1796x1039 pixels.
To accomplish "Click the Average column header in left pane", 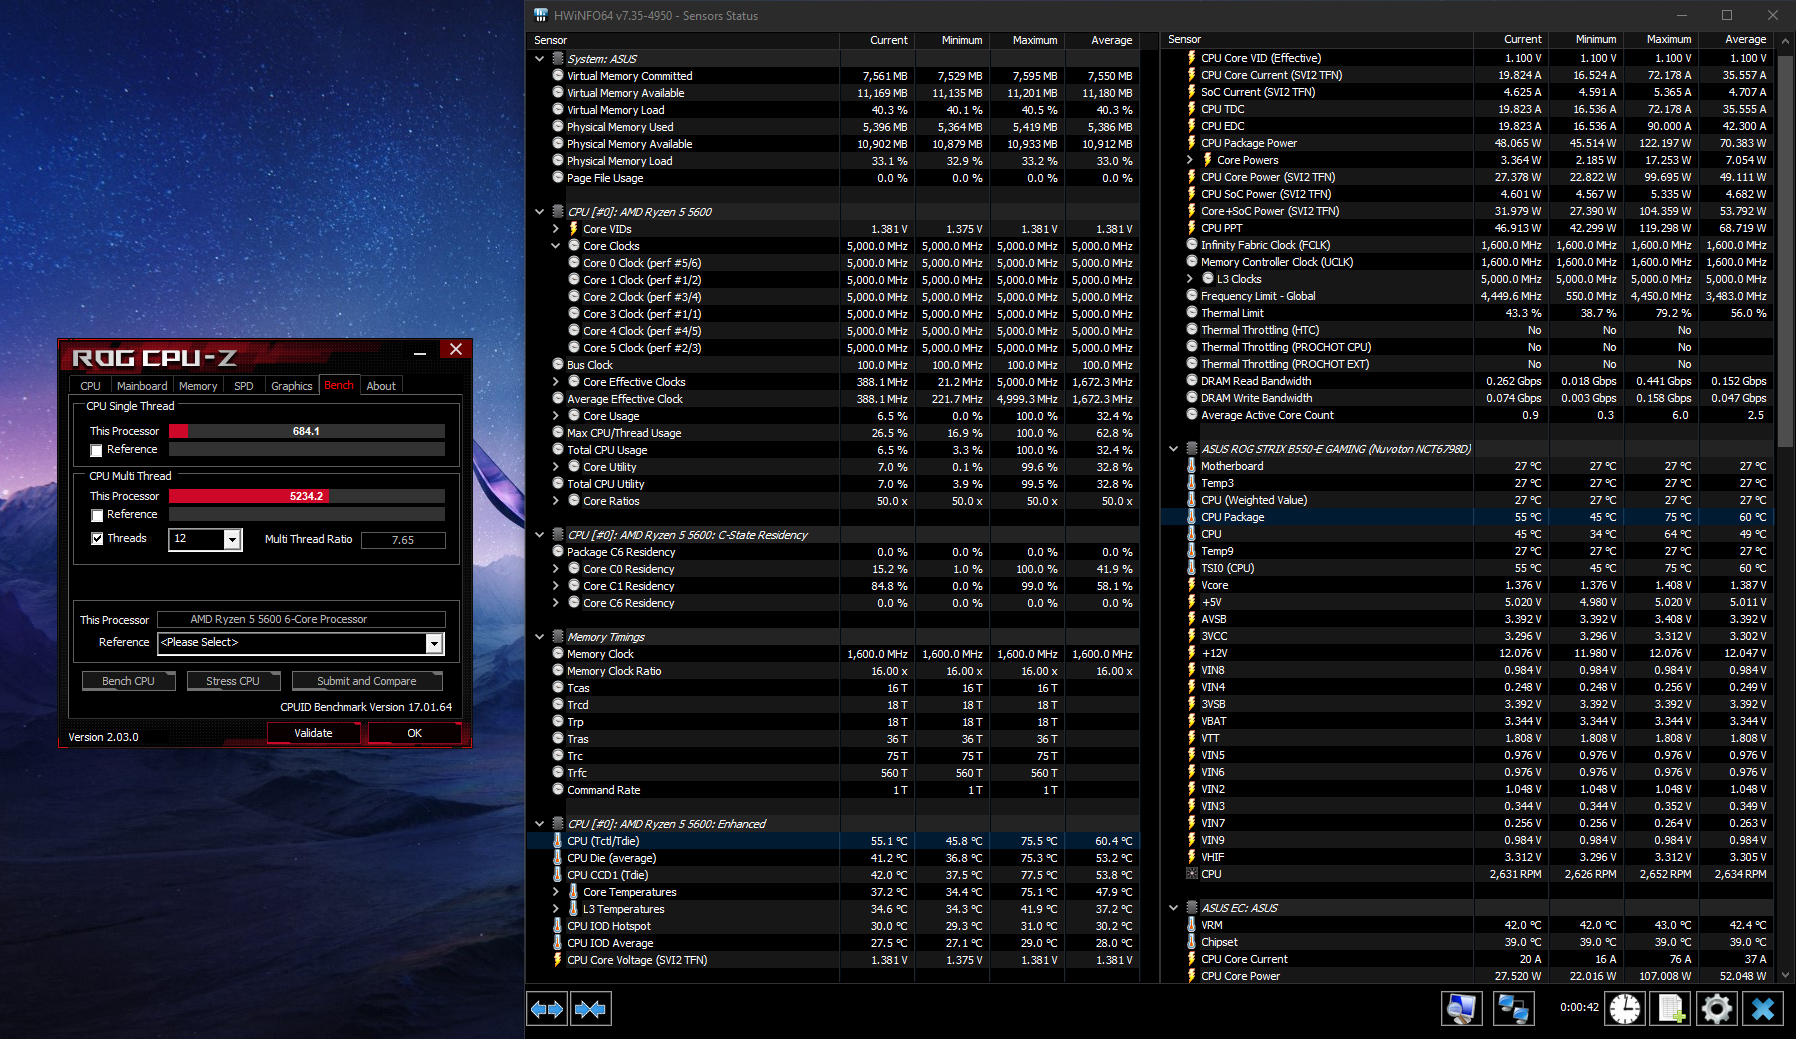I will 1102,41.
